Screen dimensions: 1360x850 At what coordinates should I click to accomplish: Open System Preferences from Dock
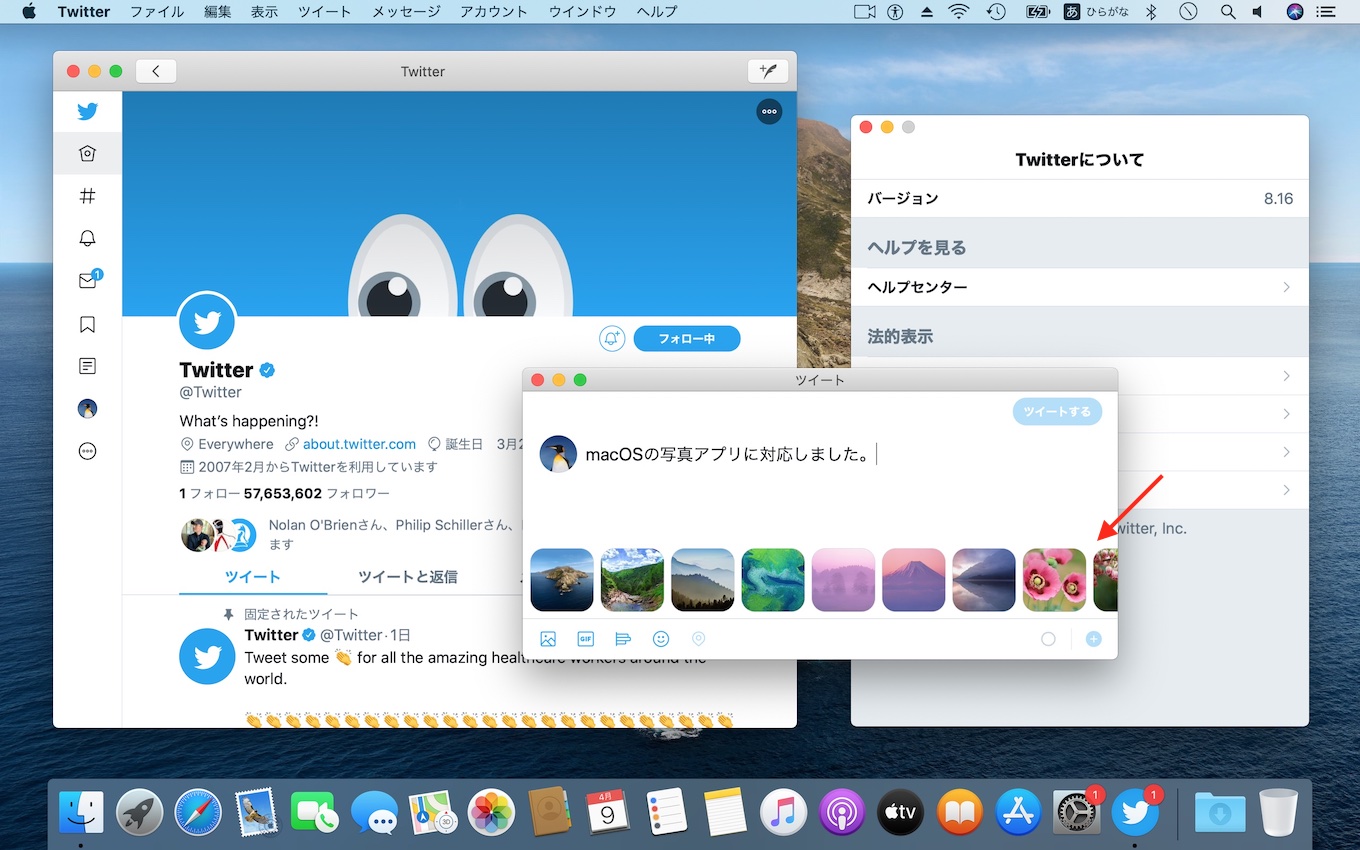click(1077, 812)
